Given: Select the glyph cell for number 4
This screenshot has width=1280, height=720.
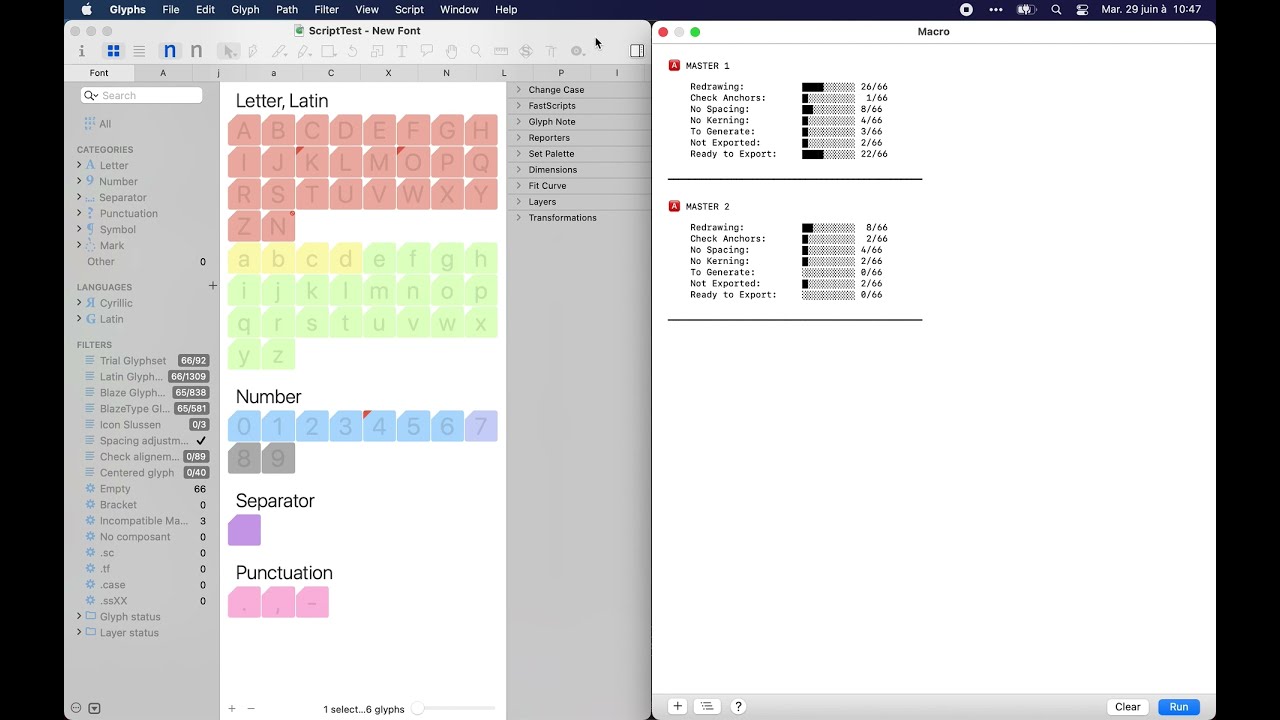Looking at the screenshot, I should [x=379, y=426].
